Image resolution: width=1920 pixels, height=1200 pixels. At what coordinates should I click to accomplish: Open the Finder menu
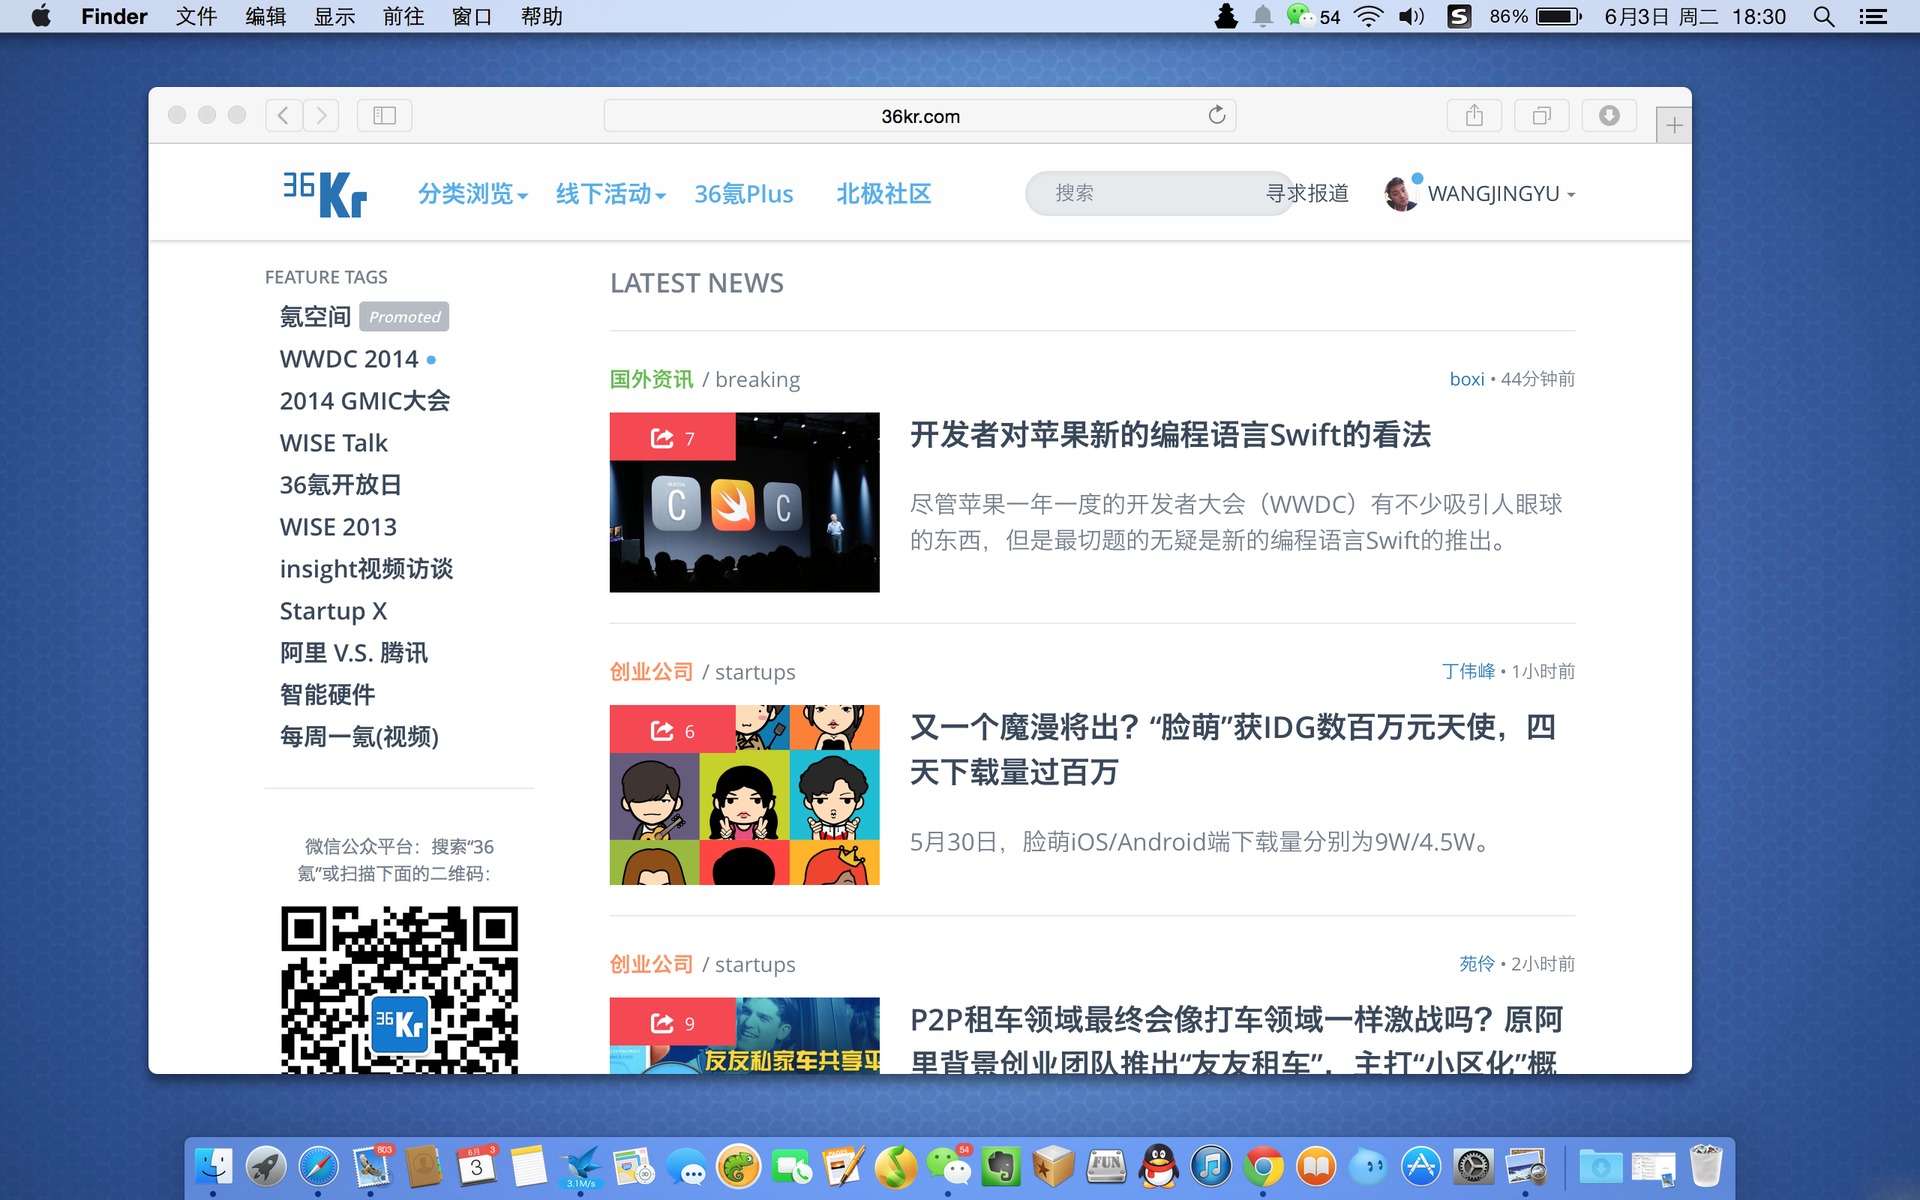click(x=114, y=16)
